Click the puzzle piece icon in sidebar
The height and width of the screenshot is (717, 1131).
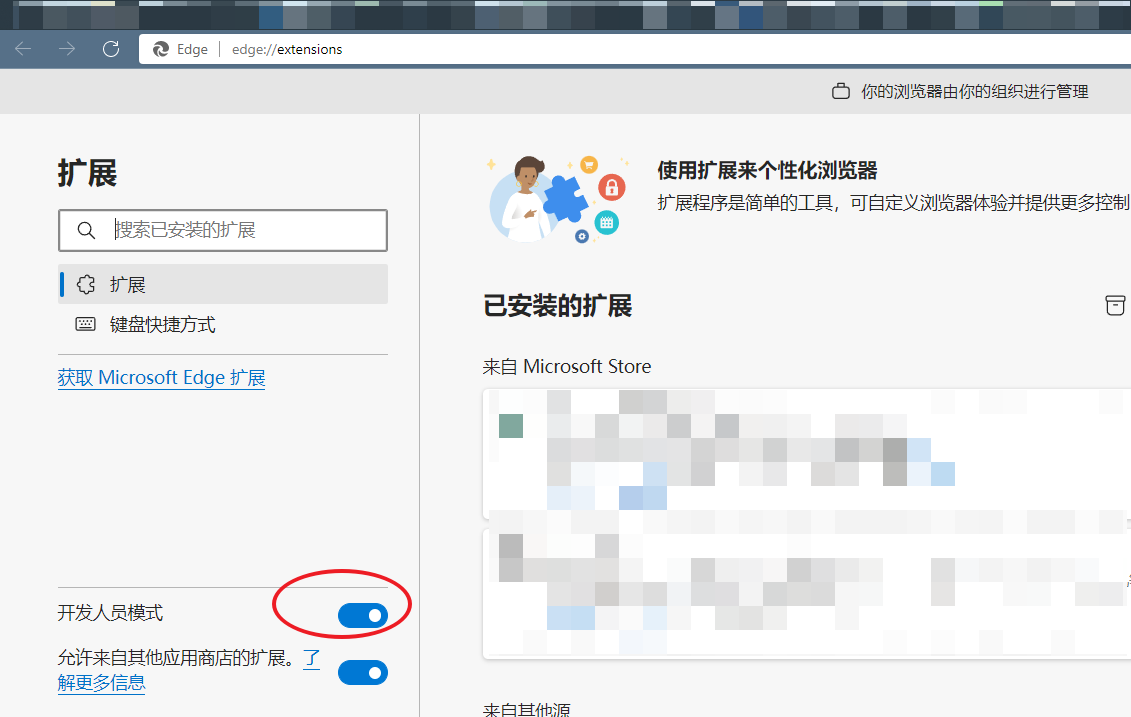[x=86, y=285]
